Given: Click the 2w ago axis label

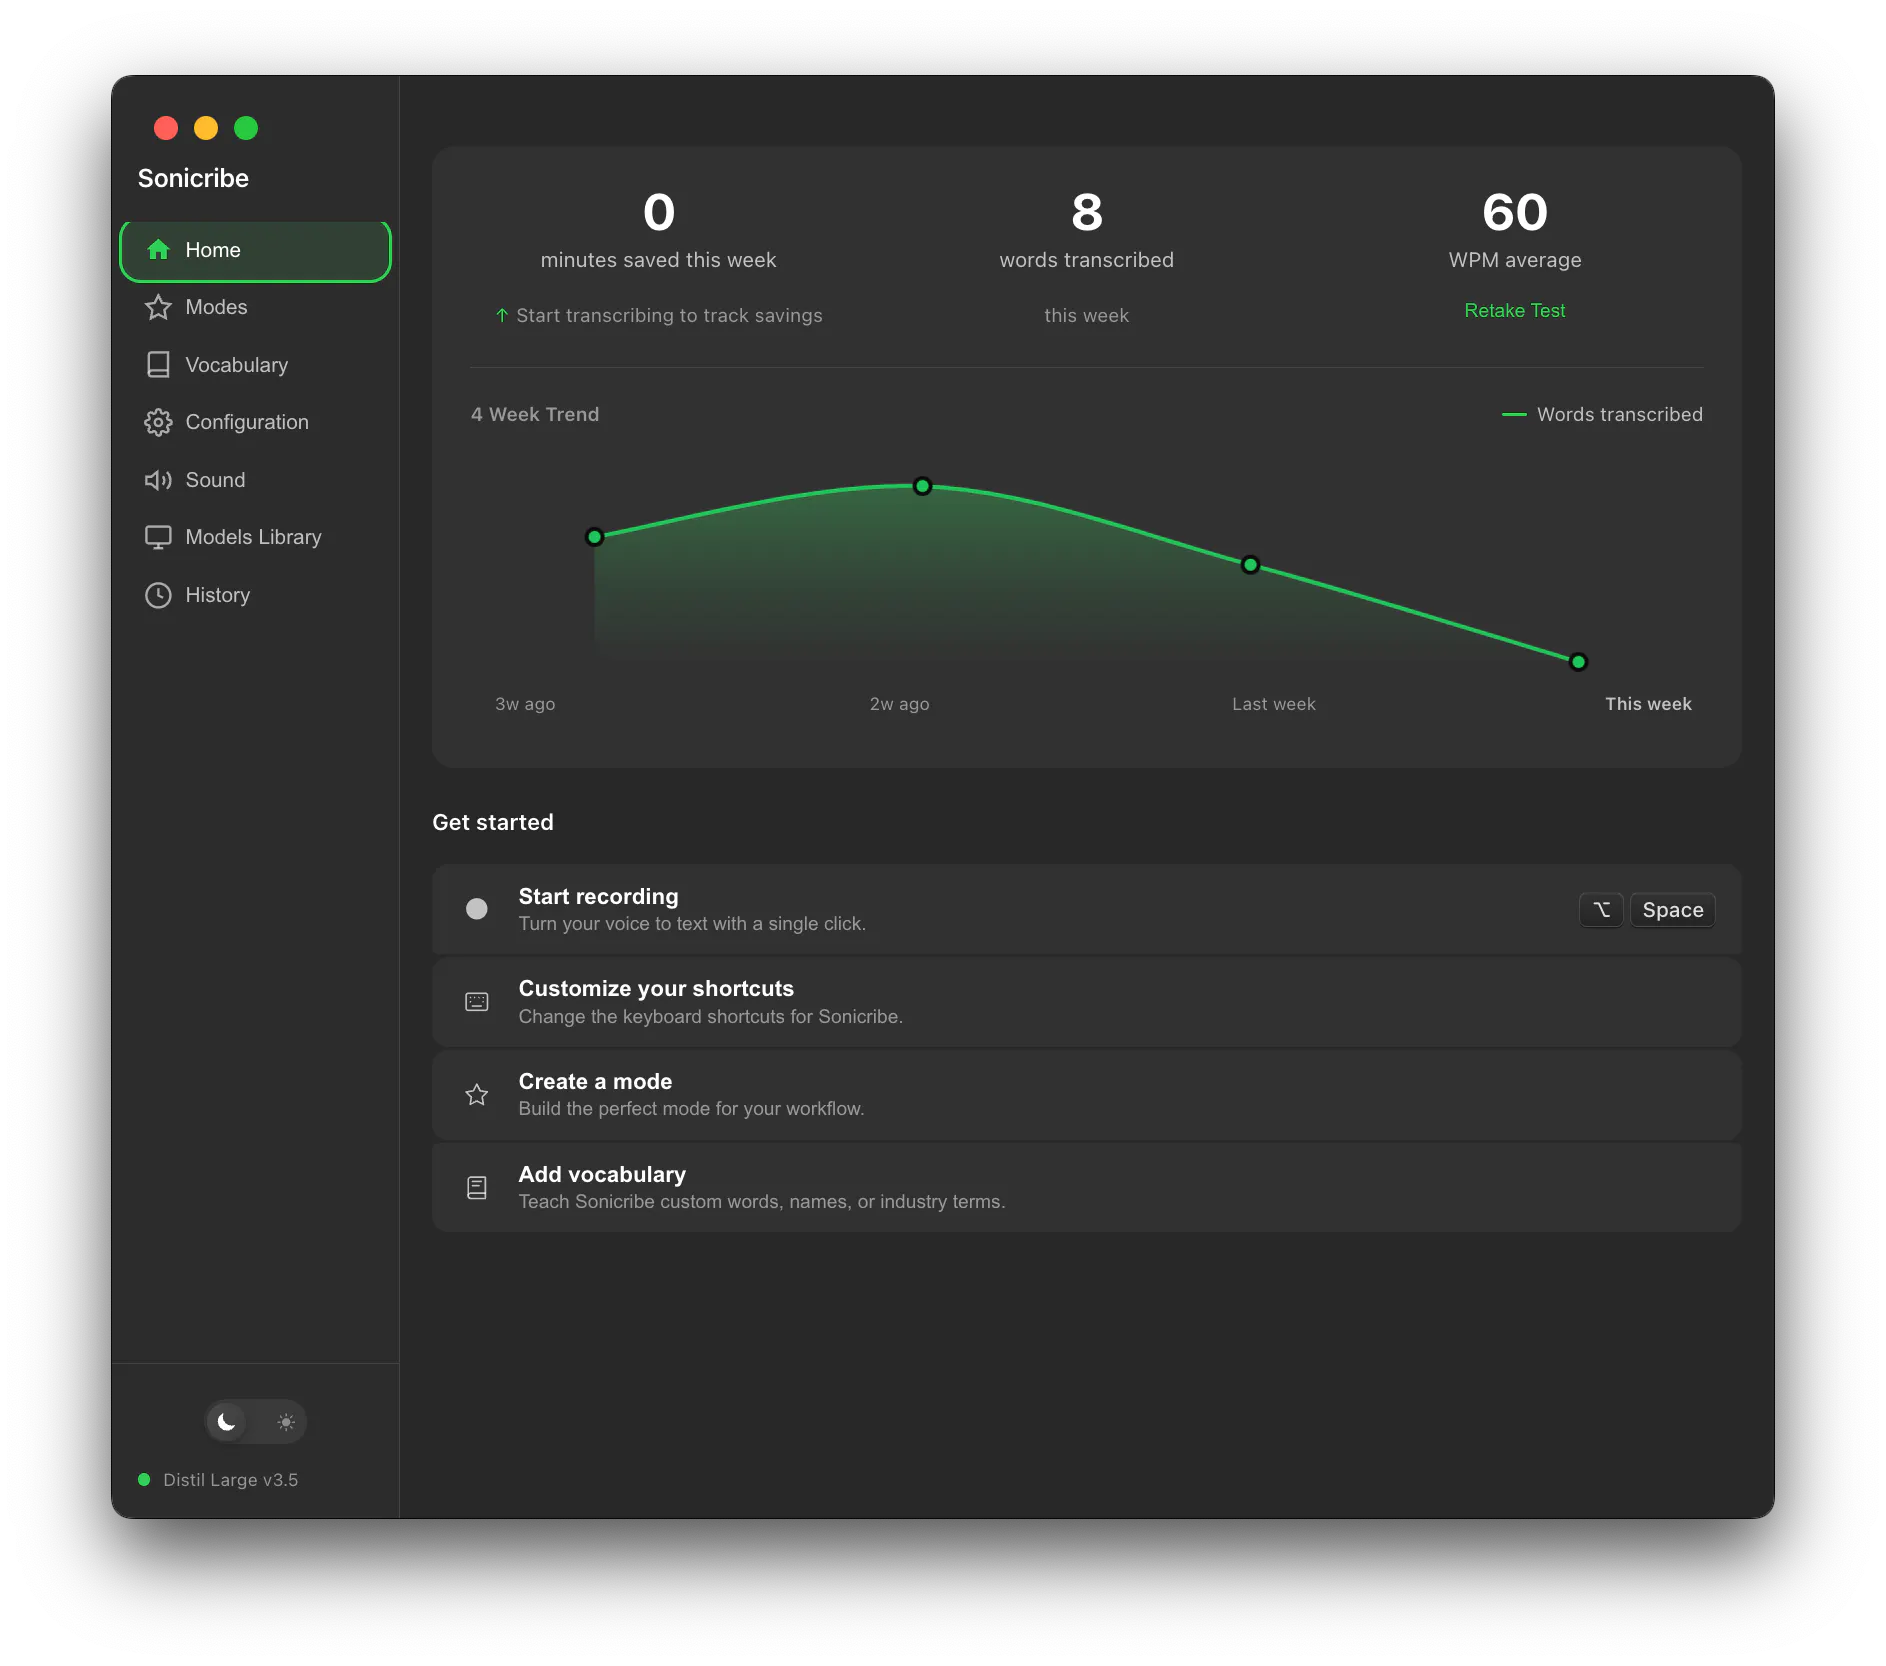Looking at the screenshot, I should pos(900,704).
